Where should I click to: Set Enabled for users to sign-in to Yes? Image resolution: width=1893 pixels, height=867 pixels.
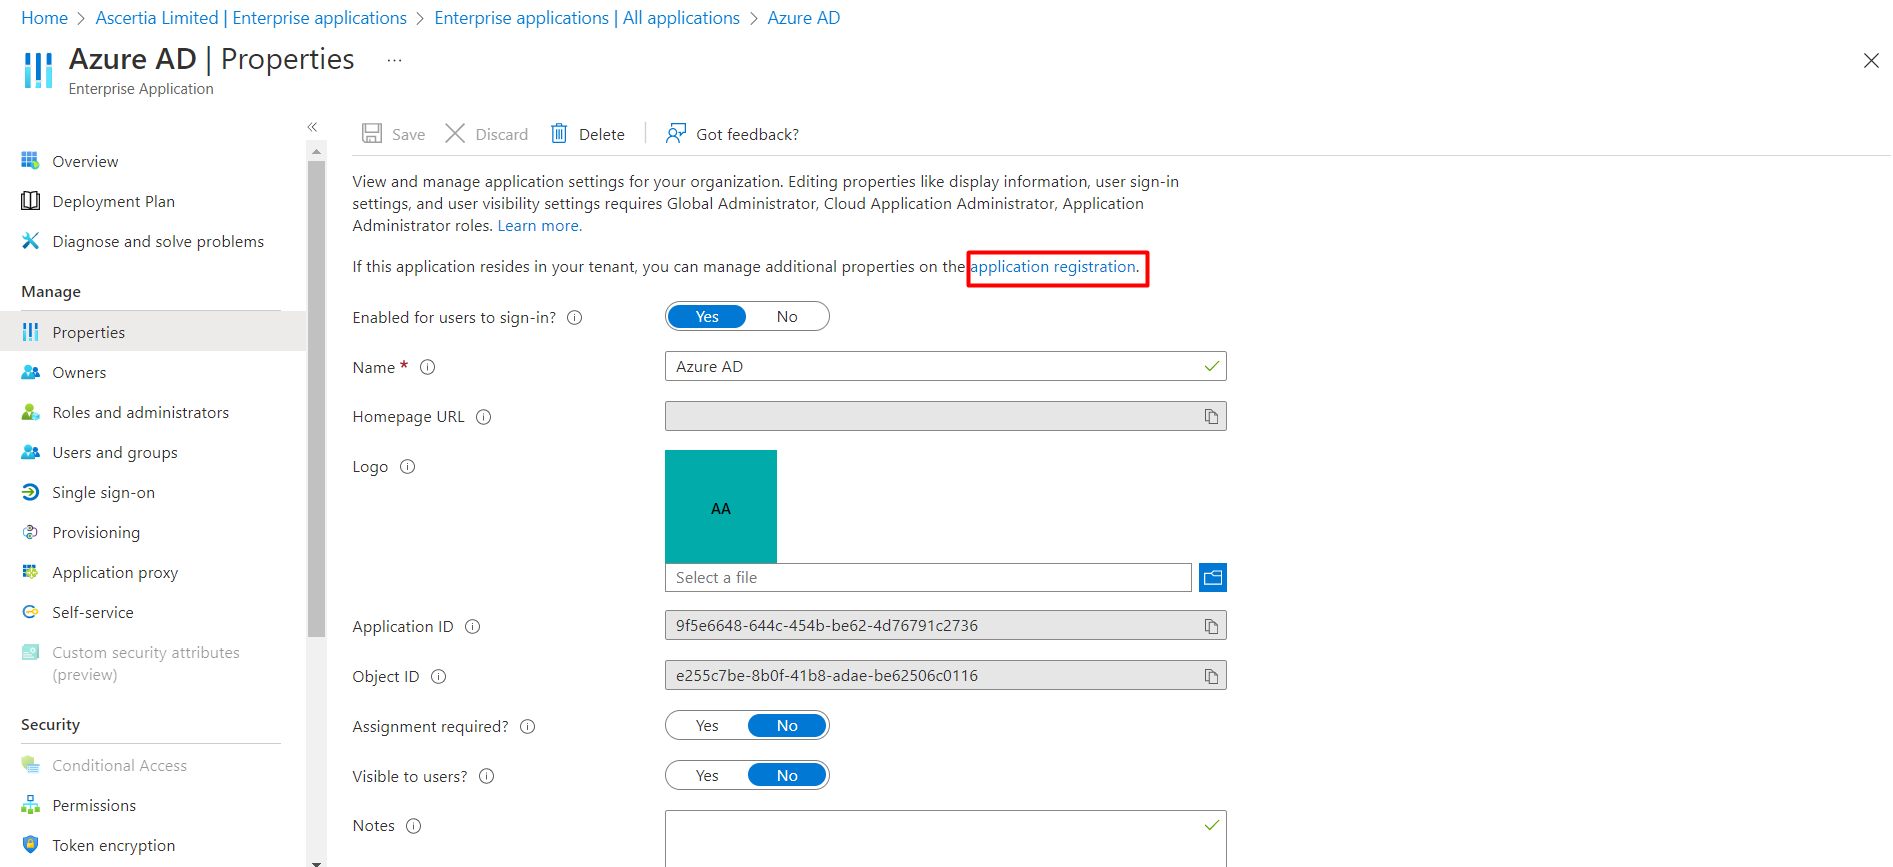[707, 316]
